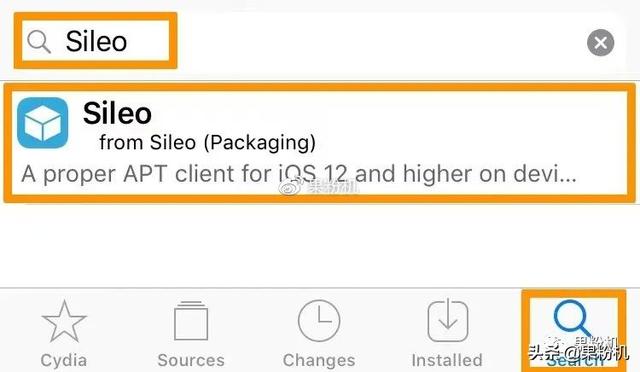
Task: Tap the blue Sileo box package icon
Action: click(x=42, y=123)
